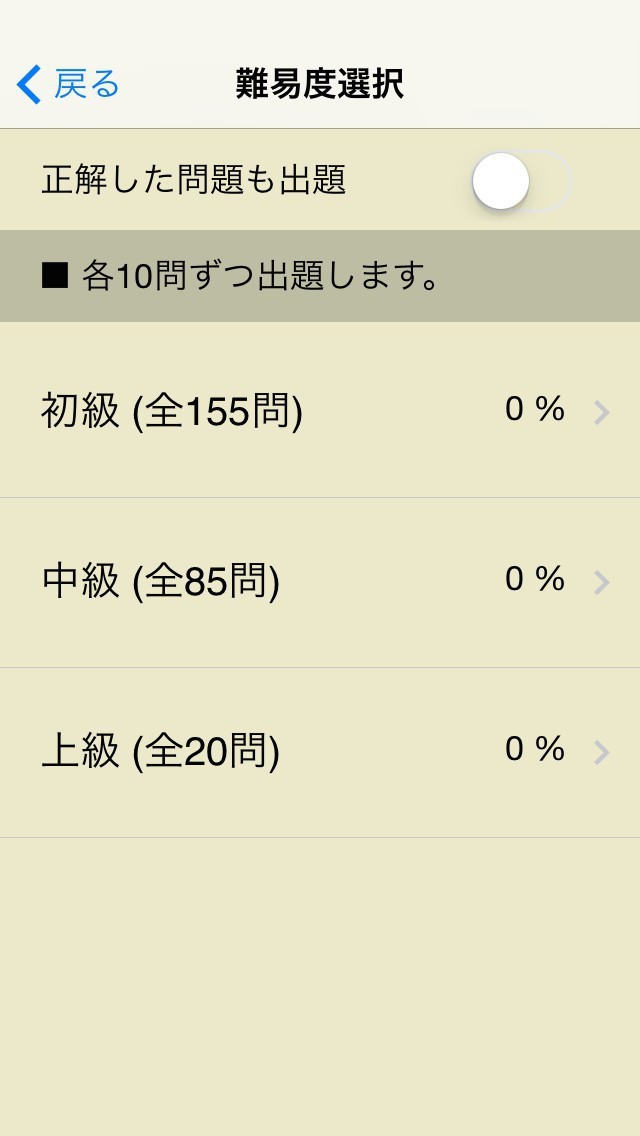
Task: Tap the 各10問ずつ出題します section header
Action: point(262,276)
